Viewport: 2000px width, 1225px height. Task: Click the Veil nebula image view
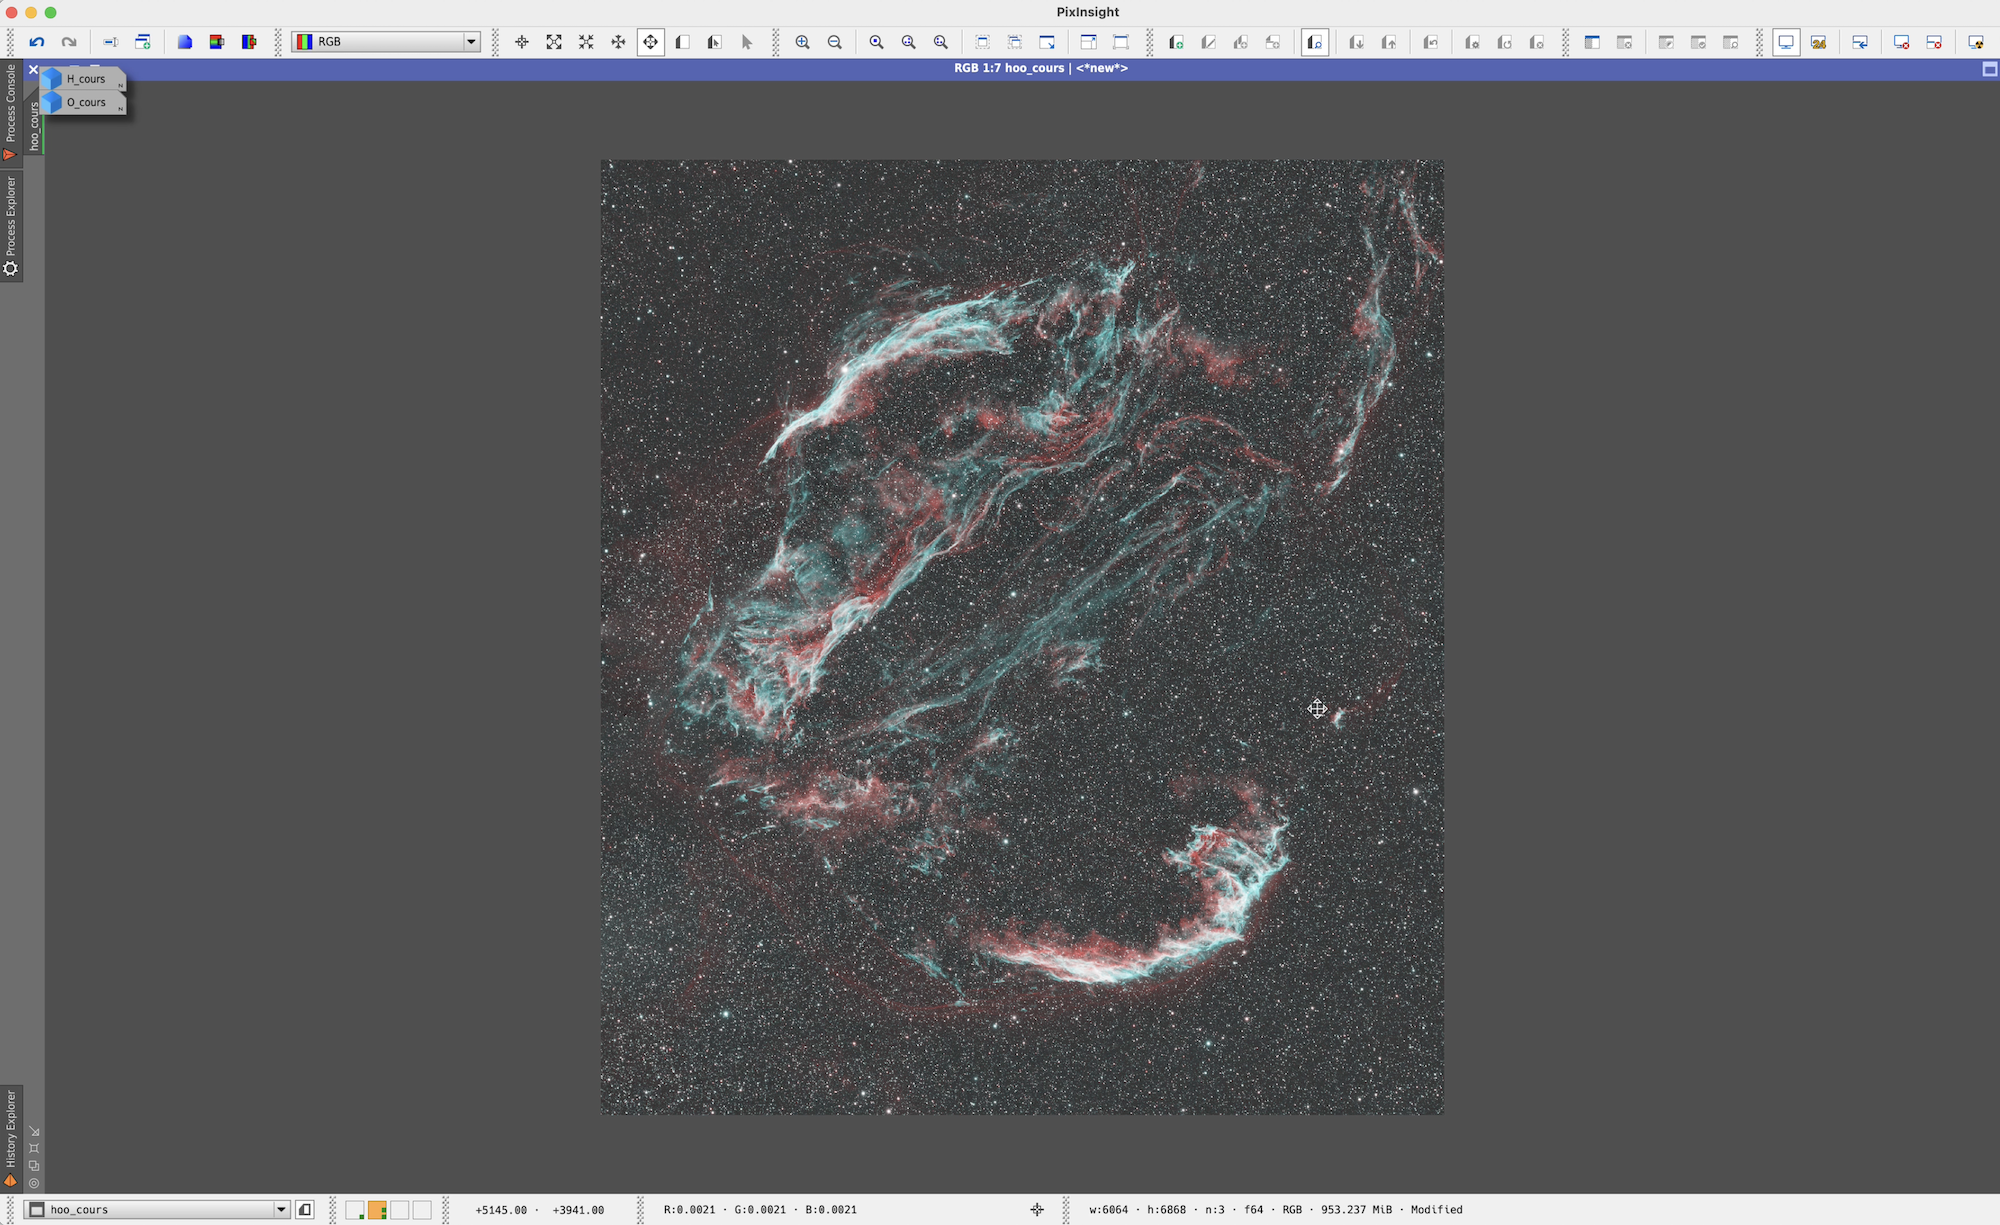coord(1021,636)
